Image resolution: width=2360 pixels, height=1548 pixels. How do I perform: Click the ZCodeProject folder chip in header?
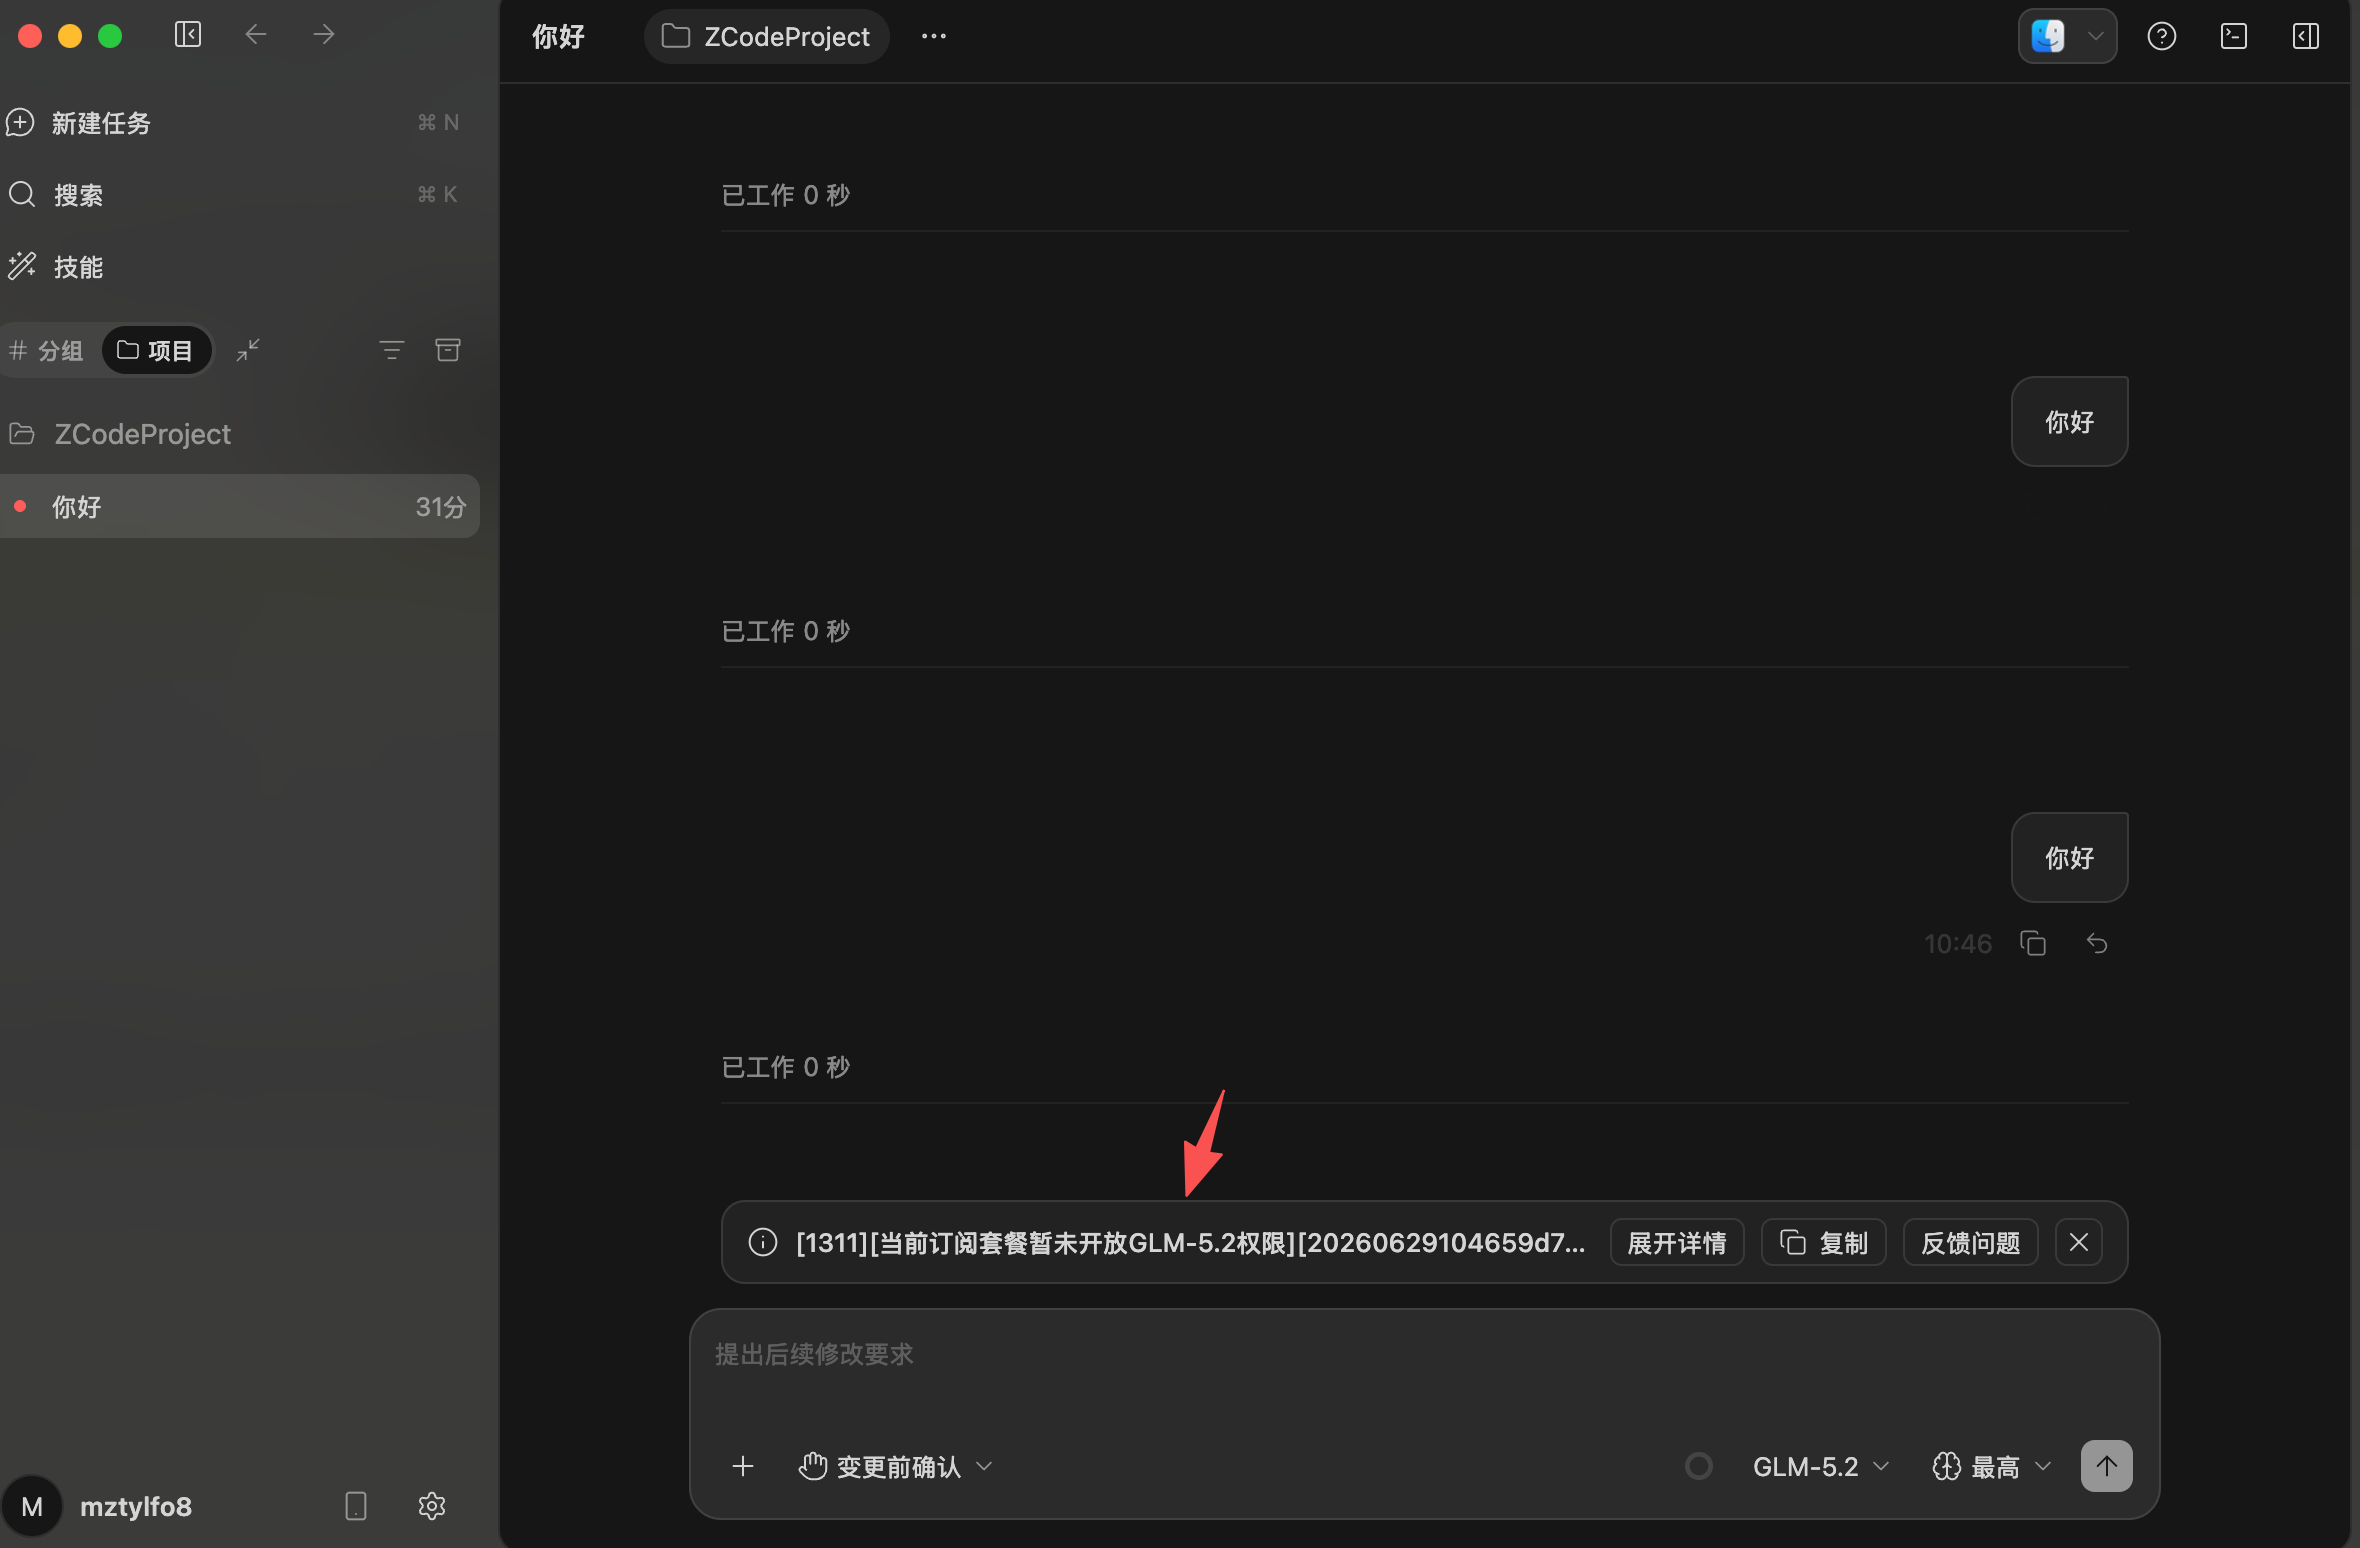coord(767,36)
